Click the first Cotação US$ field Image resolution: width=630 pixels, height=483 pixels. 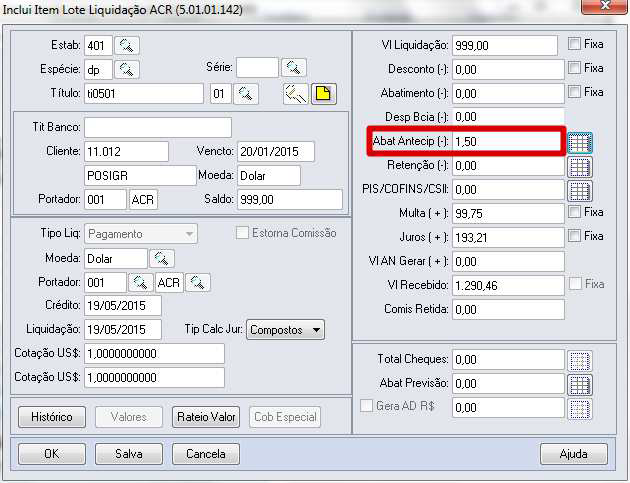pyautogui.click(x=154, y=354)
